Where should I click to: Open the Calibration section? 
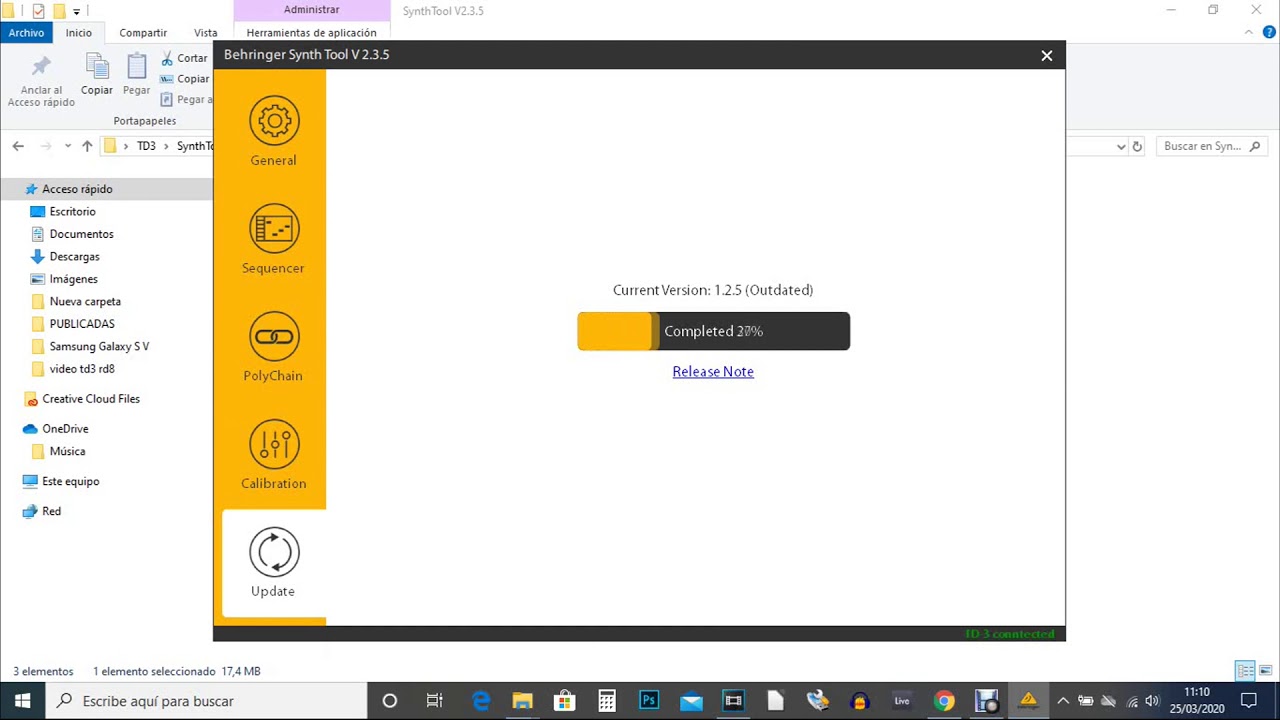(x=273, y=454)
